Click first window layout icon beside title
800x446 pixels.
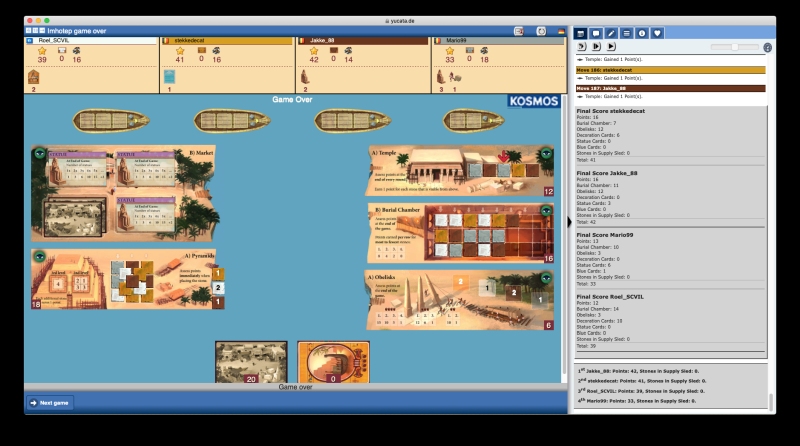[29, 31]
